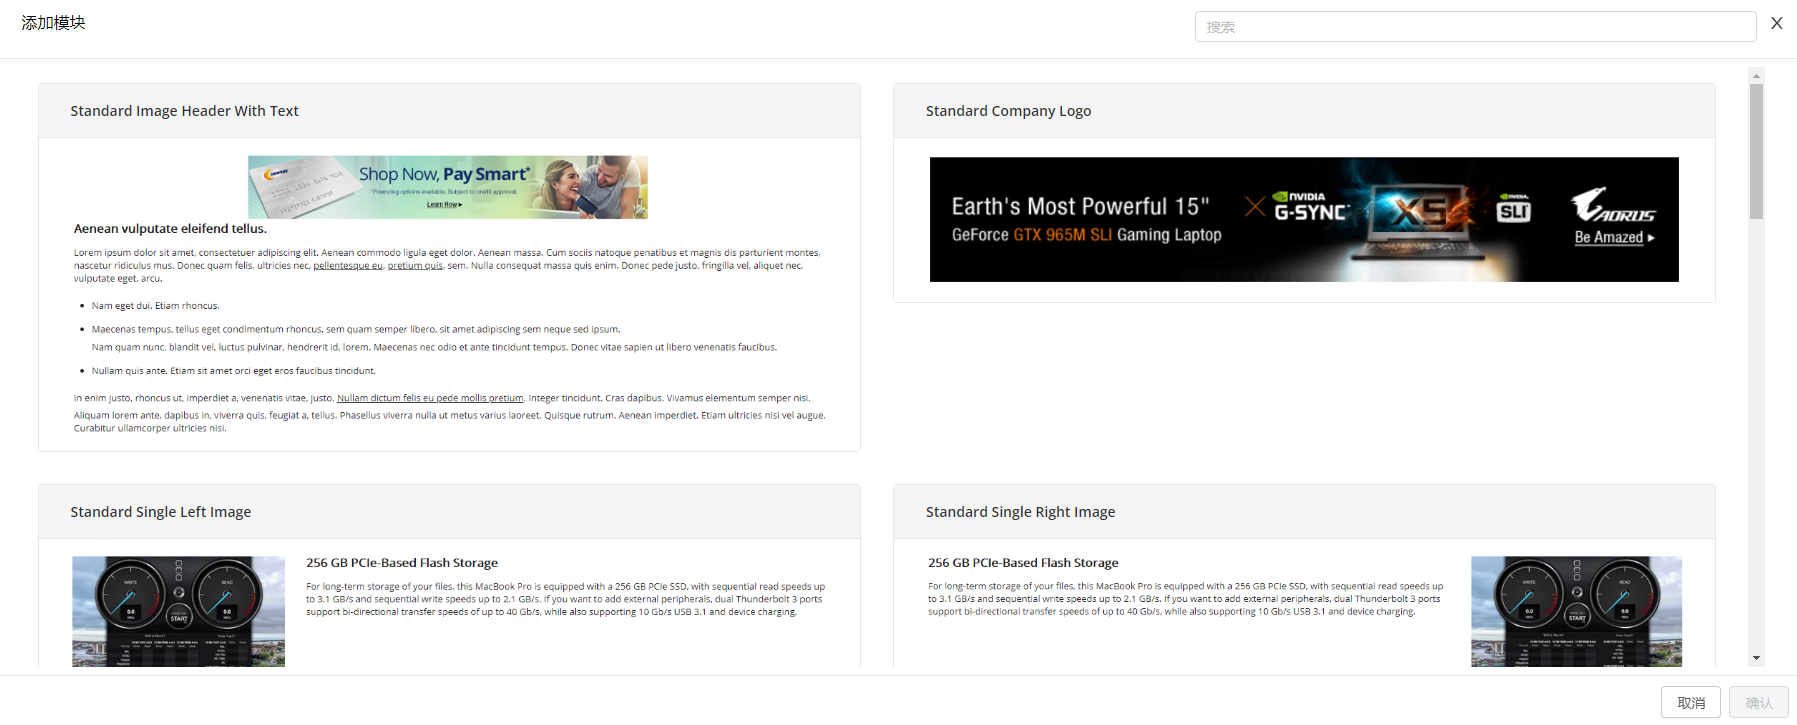This screenshot has width=1797, height=725.
Task: Click the pellentesque eu underlined link
Action: [348, 266]
